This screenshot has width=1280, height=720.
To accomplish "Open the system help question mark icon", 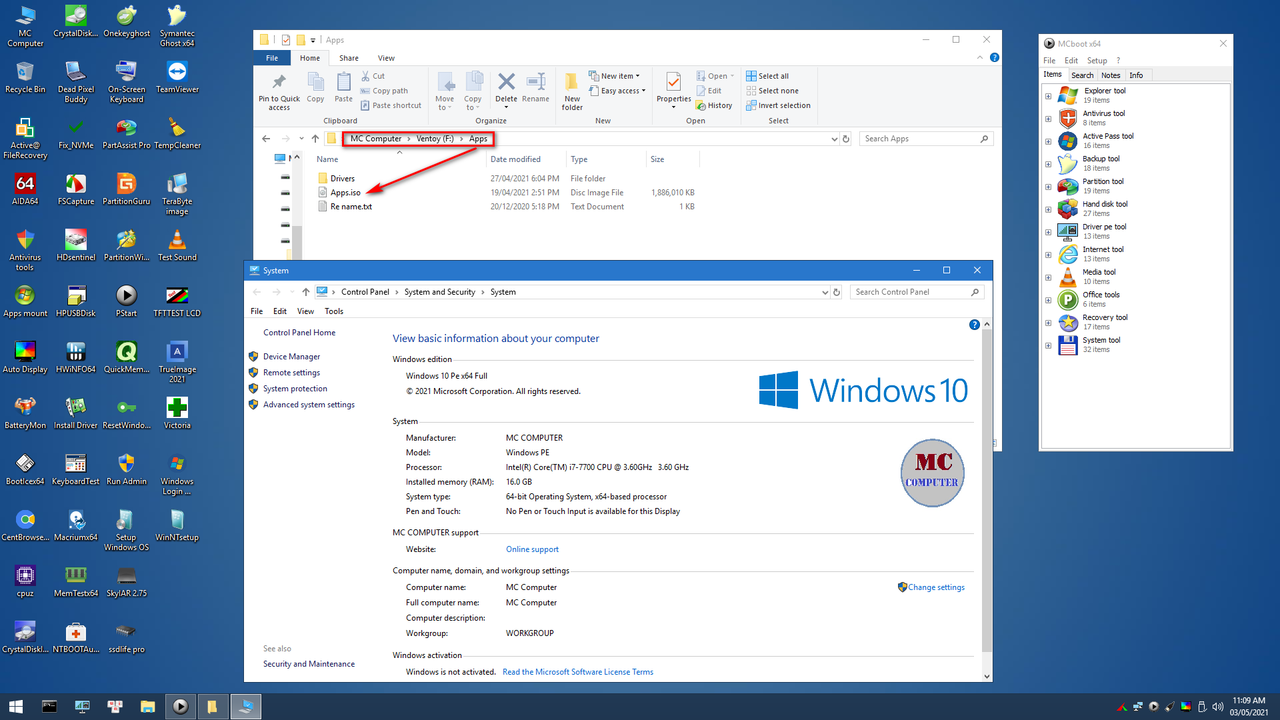I will [975, 325].
